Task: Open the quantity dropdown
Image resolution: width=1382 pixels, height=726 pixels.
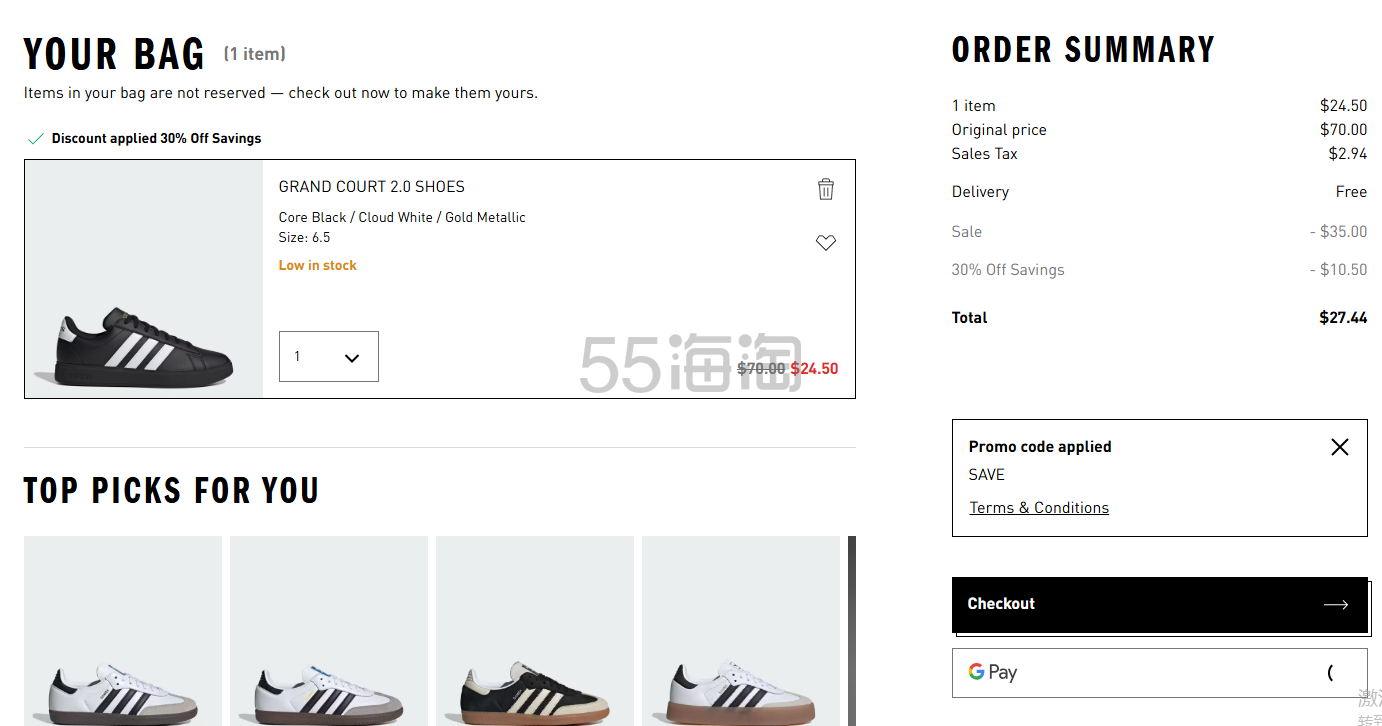Action: [328, 356]
